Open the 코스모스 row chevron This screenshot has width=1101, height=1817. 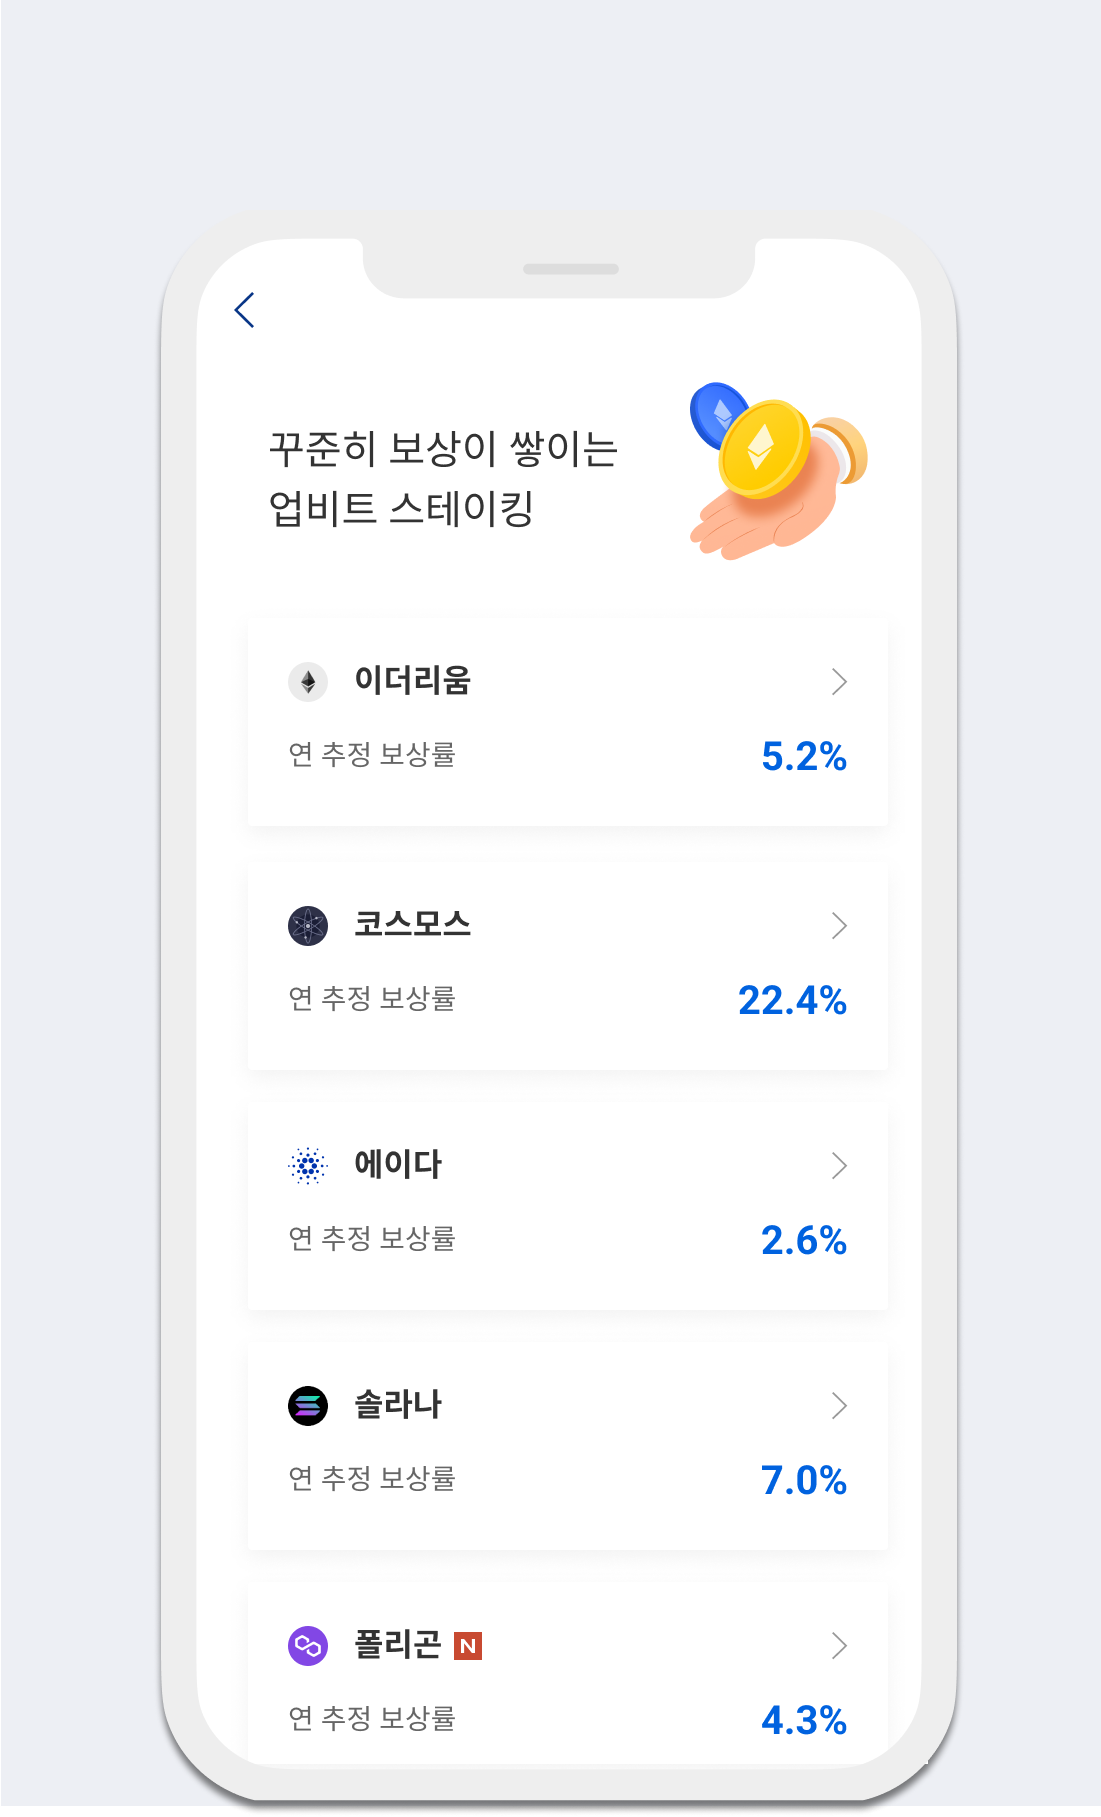[x=839, y=926]
